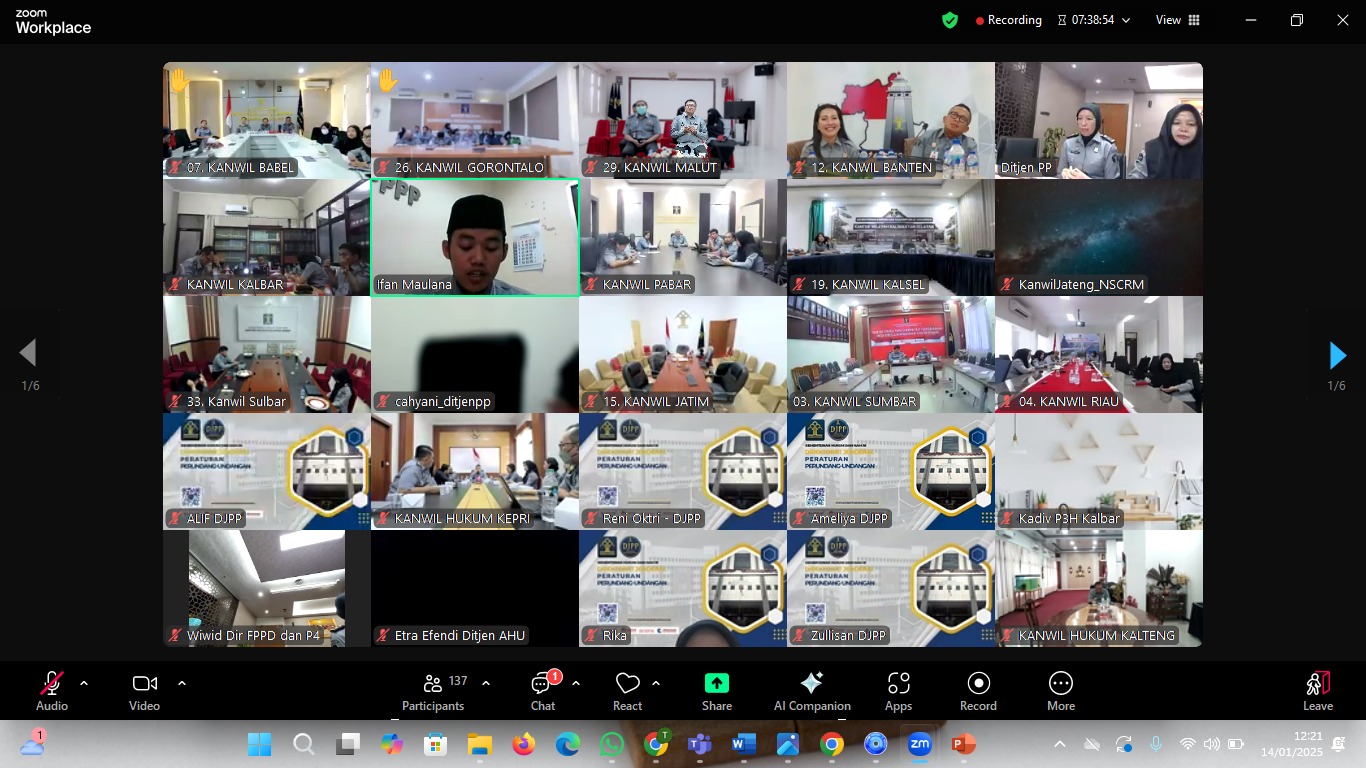Expand the audio settings arrow
The height and width of the screenshot is (768, 1366).
pyautogui.click(x=84, y=683)
